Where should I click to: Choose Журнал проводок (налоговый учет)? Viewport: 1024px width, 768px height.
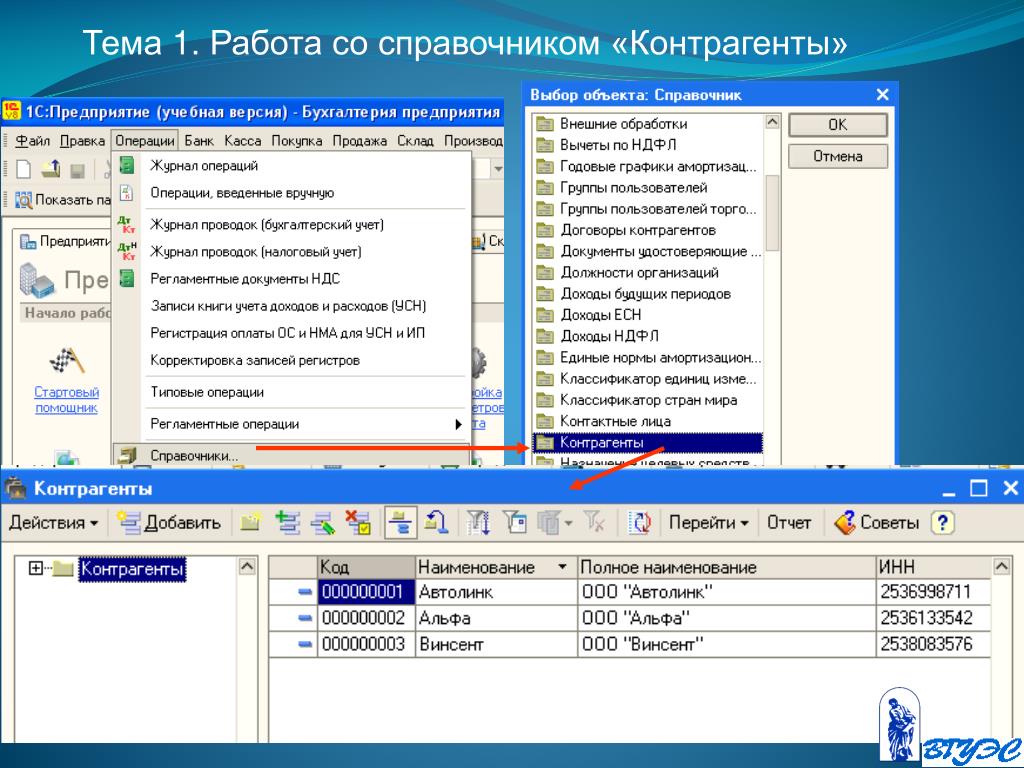click(291, 251)
